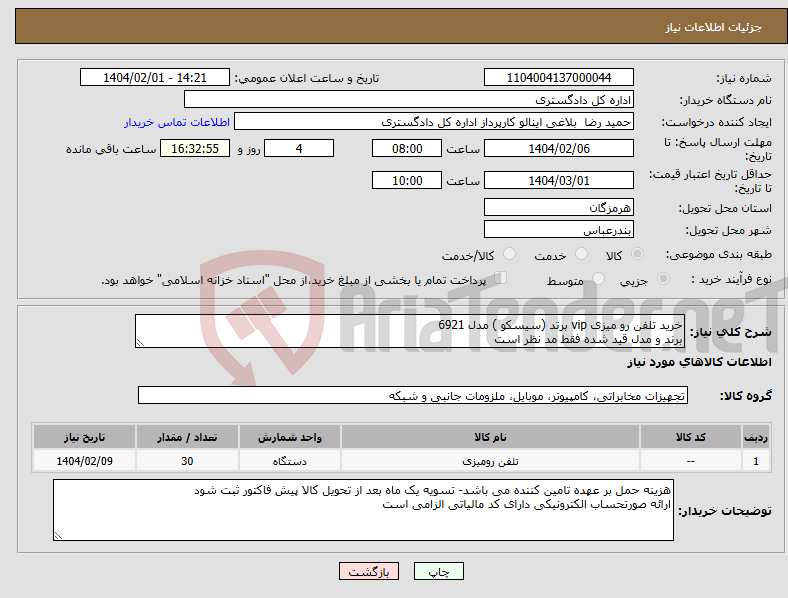Click the واحد شمارش column header
This screenshot has height=598, width=788.
coord(289,437)
